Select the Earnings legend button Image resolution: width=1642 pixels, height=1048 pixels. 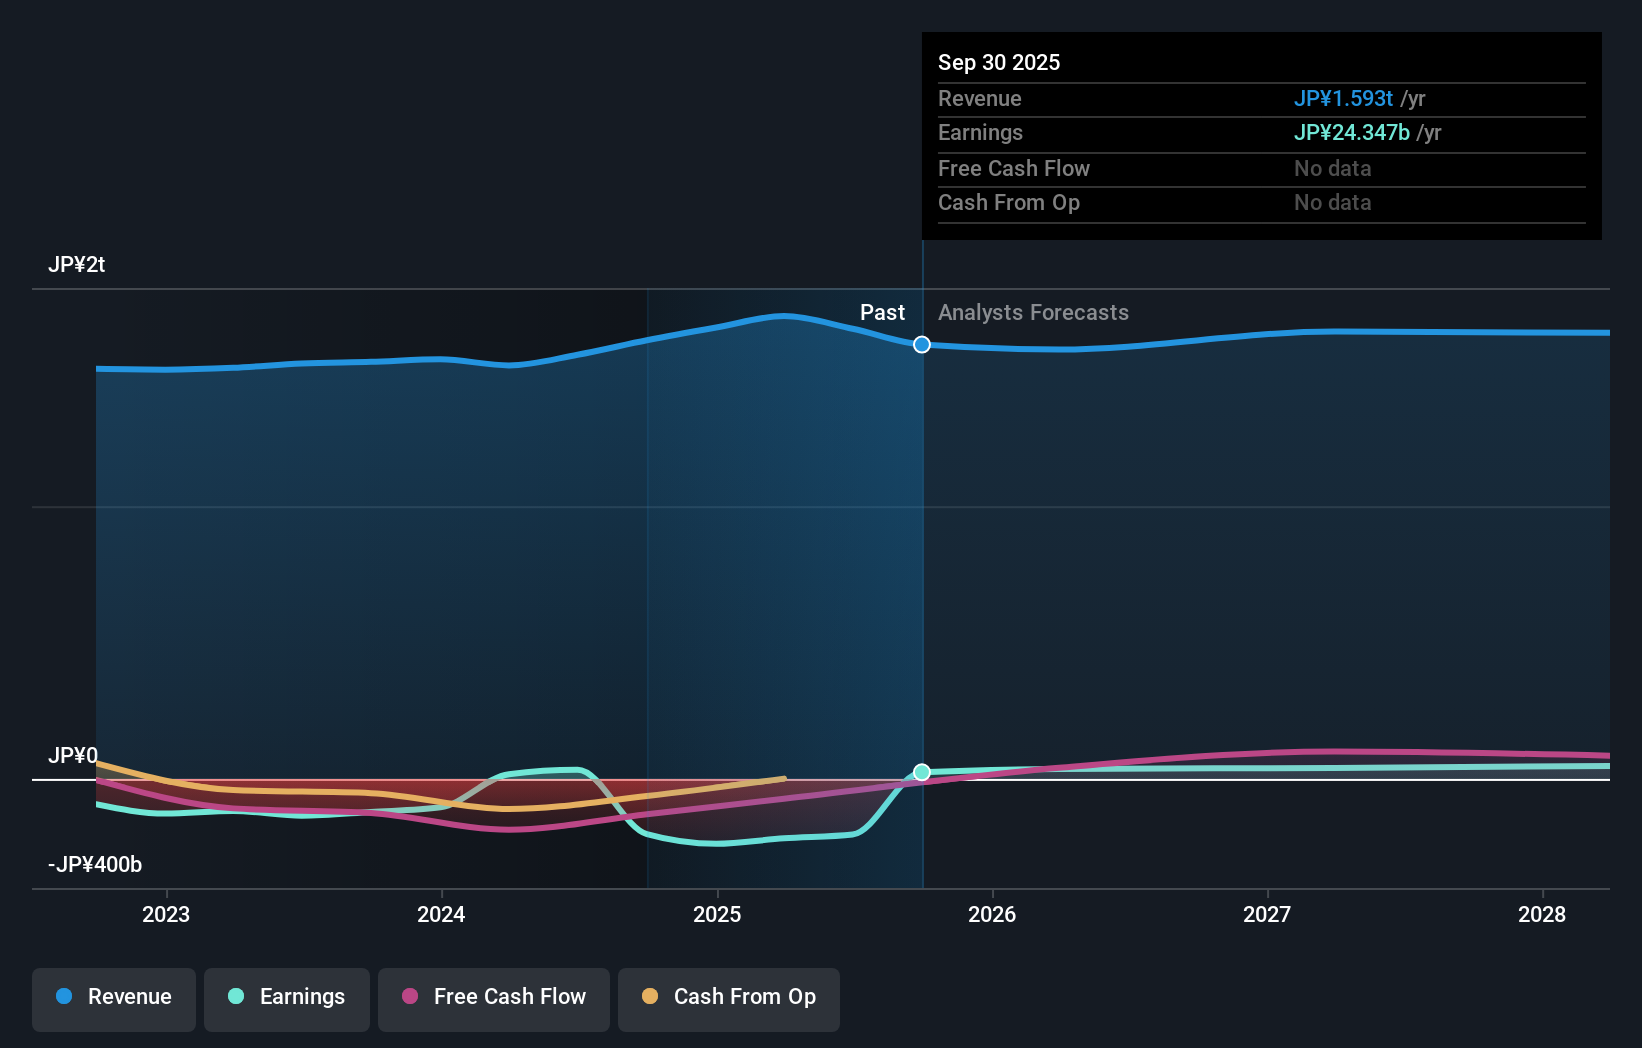(x=286, y=998)
